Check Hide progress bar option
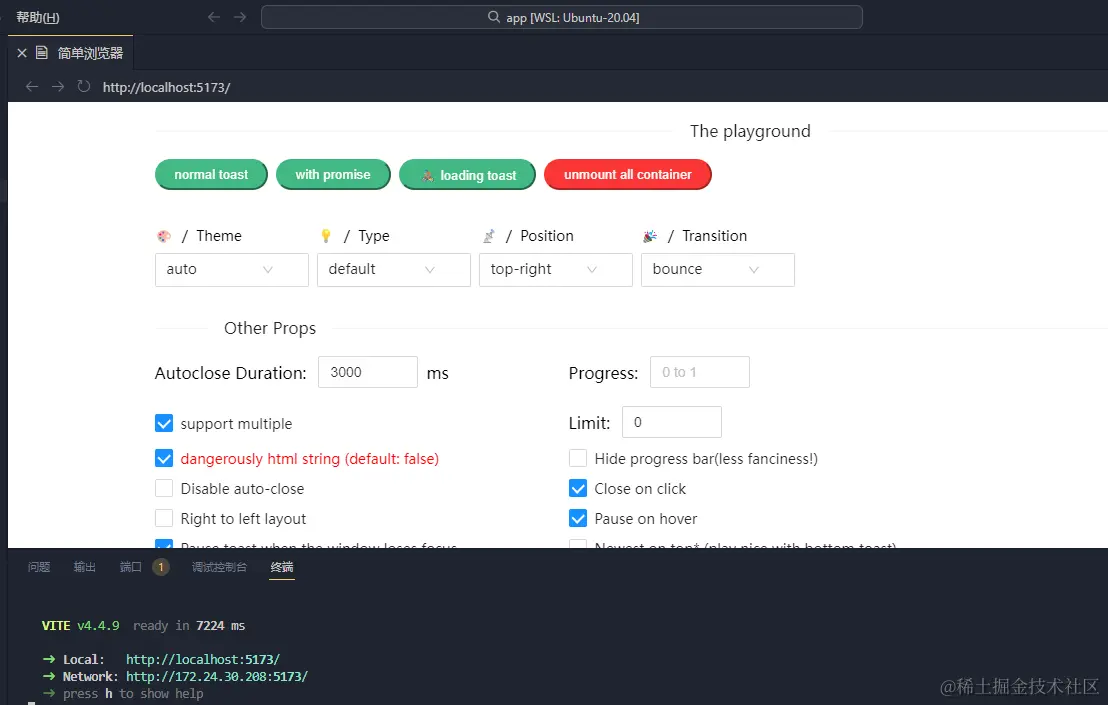 (578, 458)
